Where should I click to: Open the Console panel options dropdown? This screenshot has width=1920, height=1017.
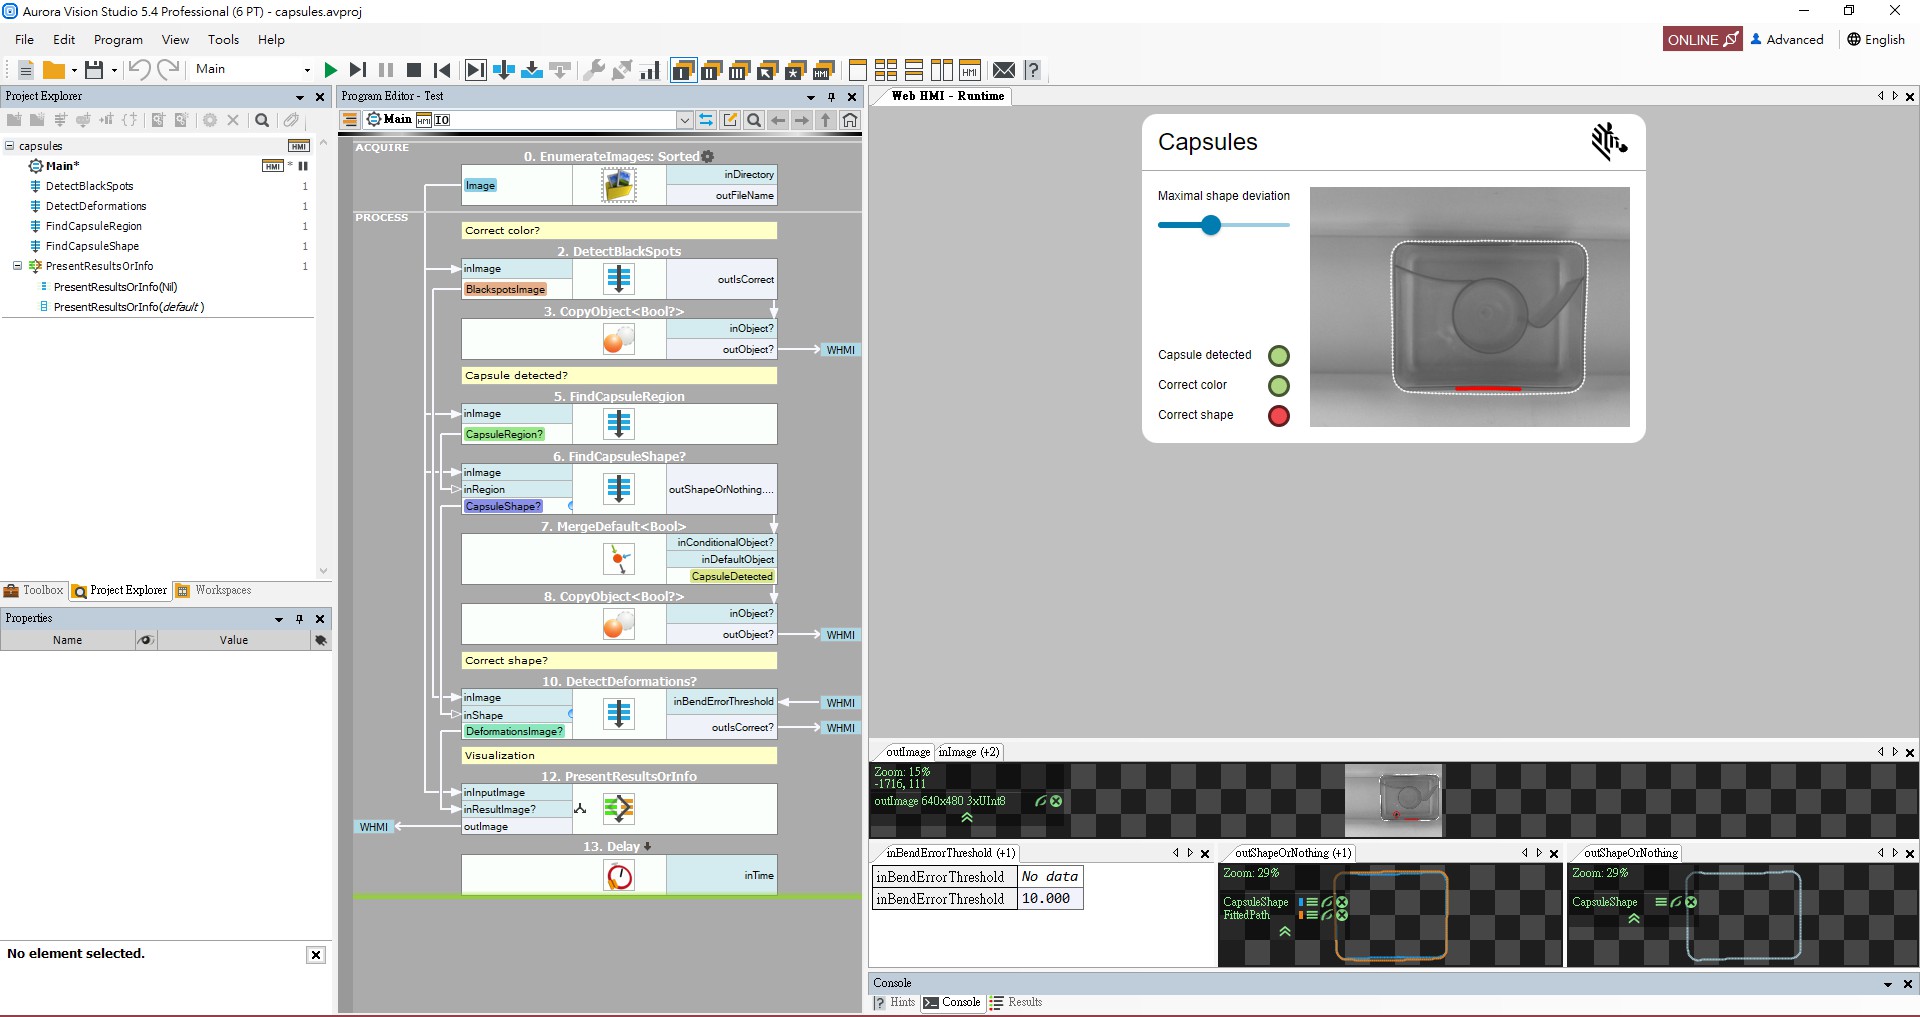(x=1888, y=984)
